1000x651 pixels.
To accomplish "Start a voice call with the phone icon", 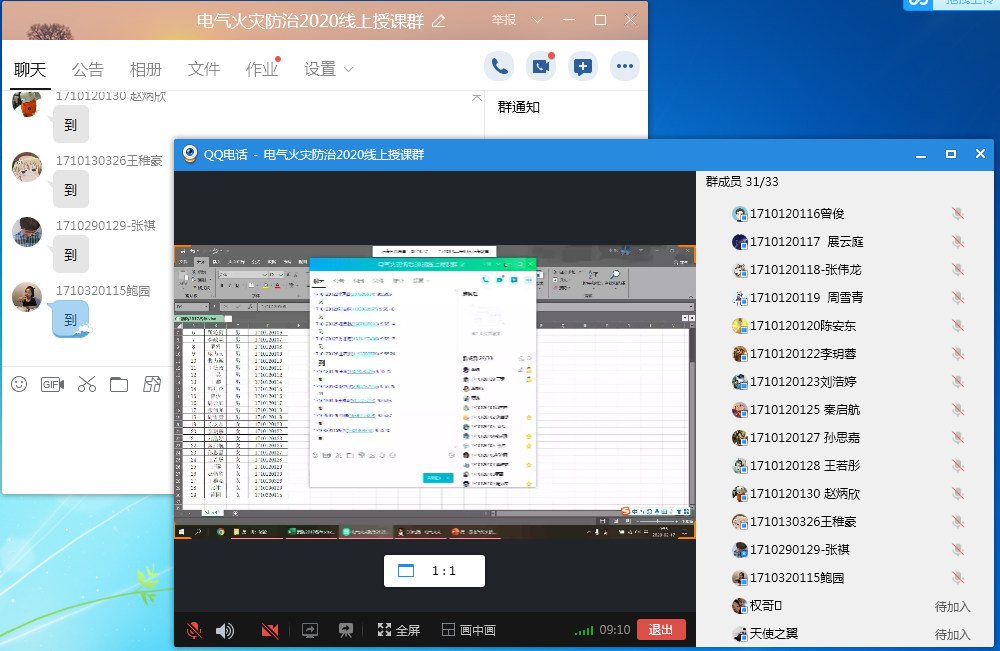I will click(500, 67).
